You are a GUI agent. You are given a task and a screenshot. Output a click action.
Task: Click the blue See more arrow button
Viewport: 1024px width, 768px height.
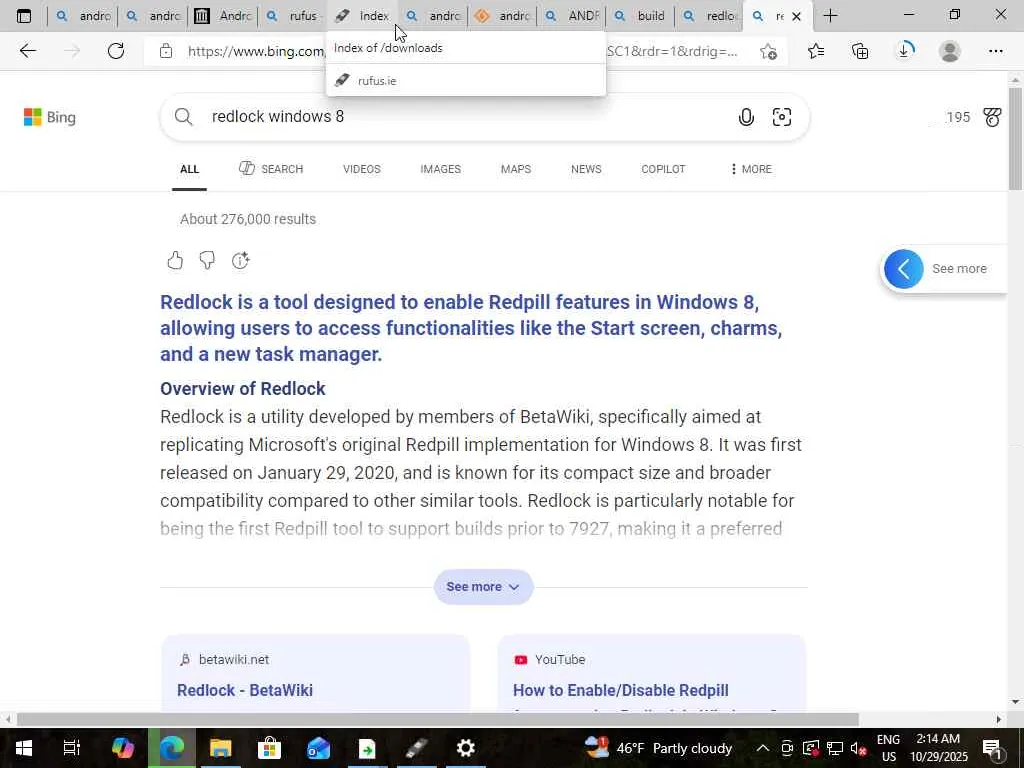904,268
